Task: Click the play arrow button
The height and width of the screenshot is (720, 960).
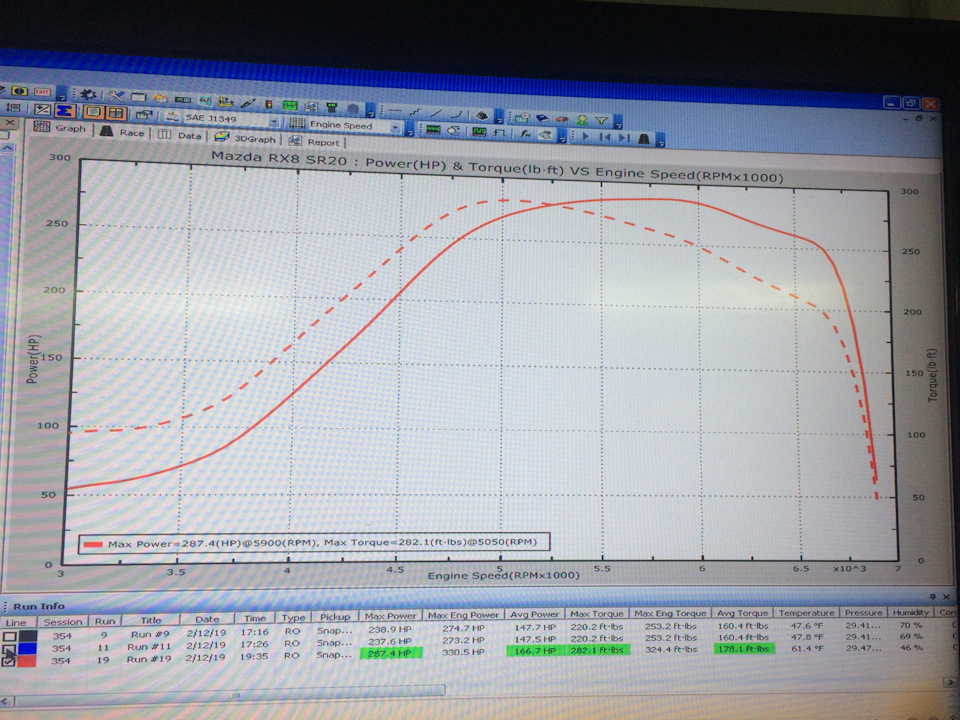Action: coord(585,137)
